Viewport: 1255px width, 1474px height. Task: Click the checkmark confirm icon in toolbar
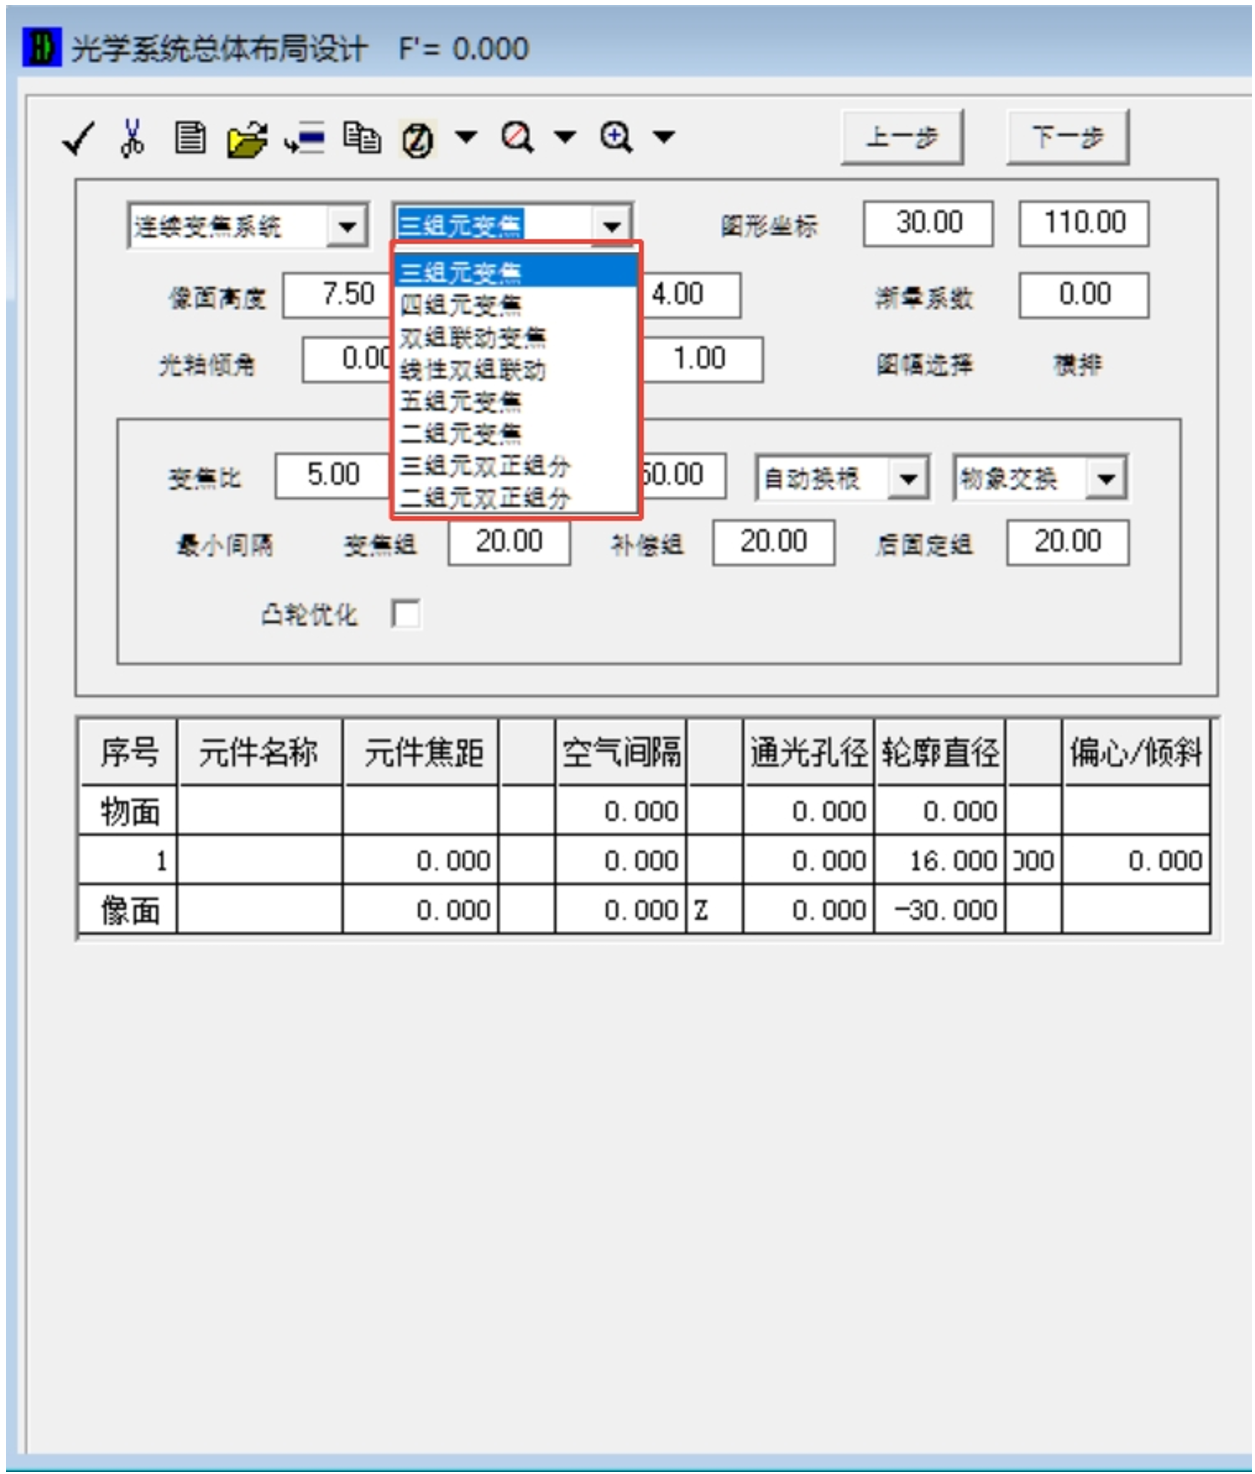(x=78, y=138)
